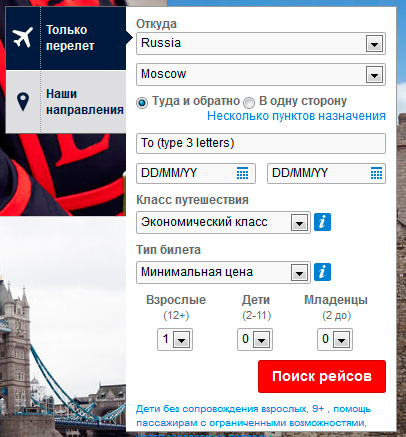The image size is (406, 437).
Task: Click the map pin destinations icon
Action: [23, 102]
